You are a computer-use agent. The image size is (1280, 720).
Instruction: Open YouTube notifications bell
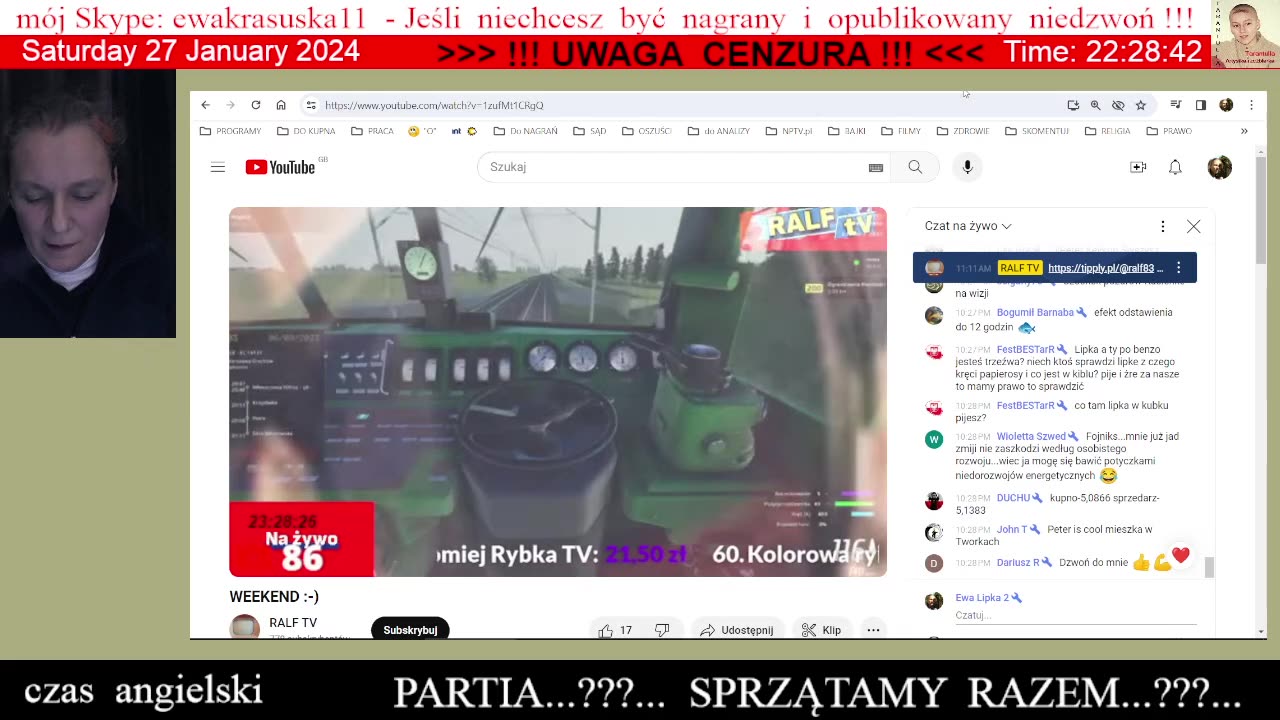pyautogui.click(x=1175, y=167)
